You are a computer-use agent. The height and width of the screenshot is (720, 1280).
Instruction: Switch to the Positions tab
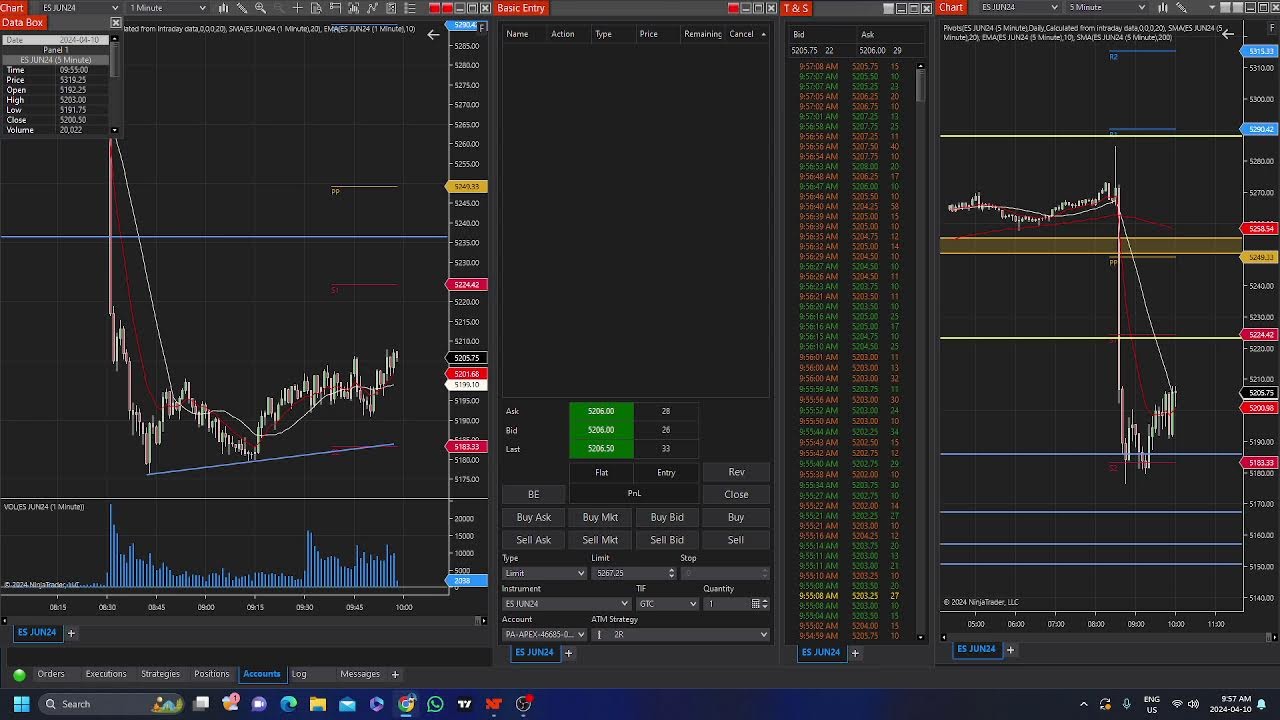click(212, 674)
